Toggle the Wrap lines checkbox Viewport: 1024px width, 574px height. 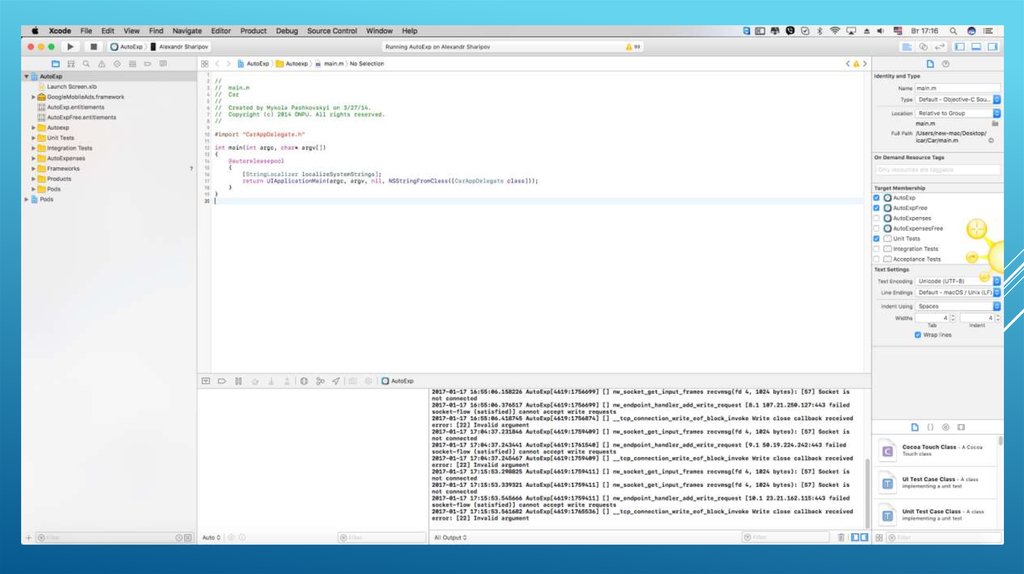[x=918, y=335]
